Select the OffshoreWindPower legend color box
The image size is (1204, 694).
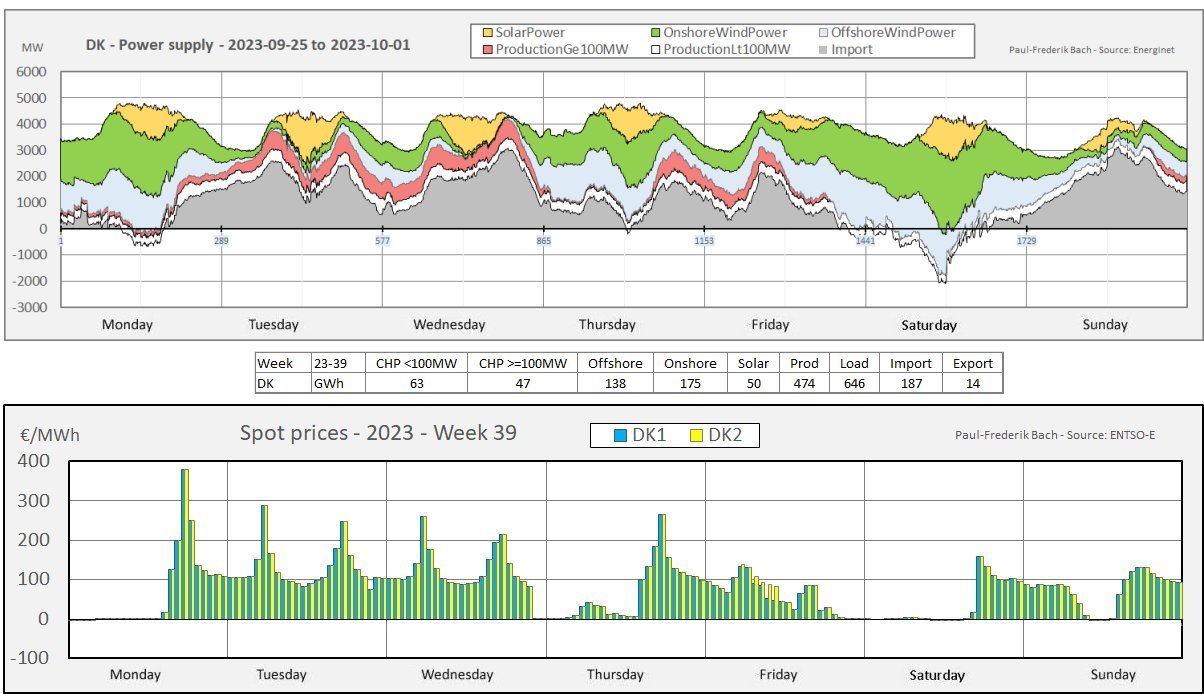point(823,33)
